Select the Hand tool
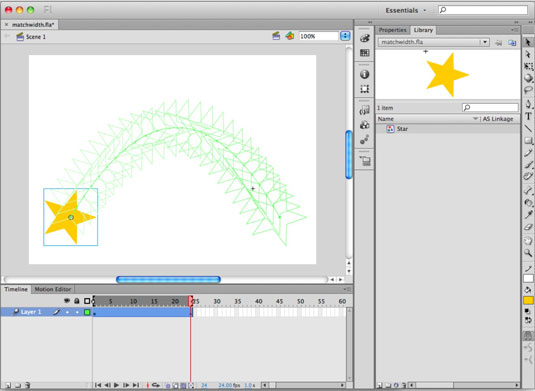Image resolution: width=535 pixels, height=391 pixels. [528, 241]
